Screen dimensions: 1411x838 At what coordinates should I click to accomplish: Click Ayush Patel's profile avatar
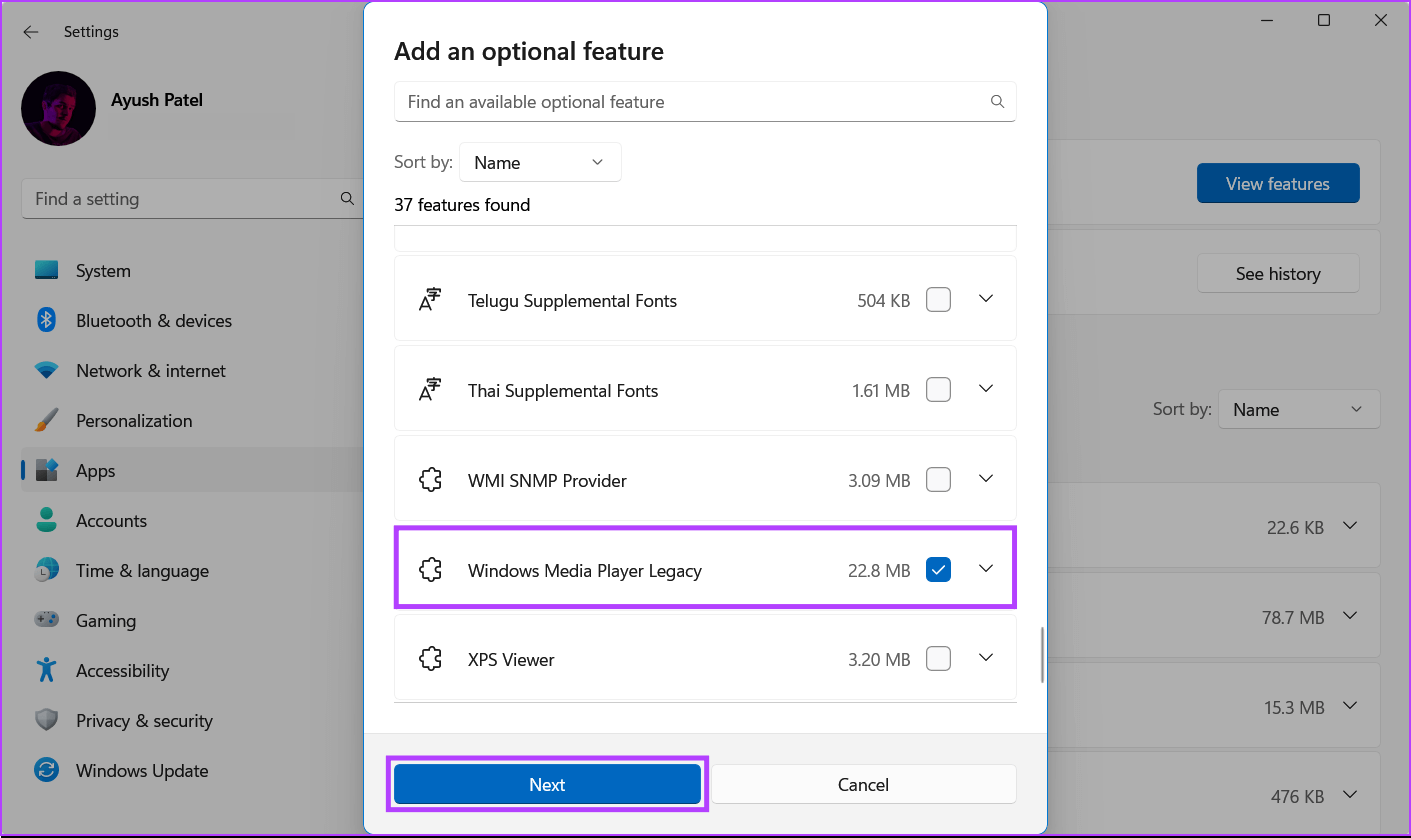tap(58, 108)
